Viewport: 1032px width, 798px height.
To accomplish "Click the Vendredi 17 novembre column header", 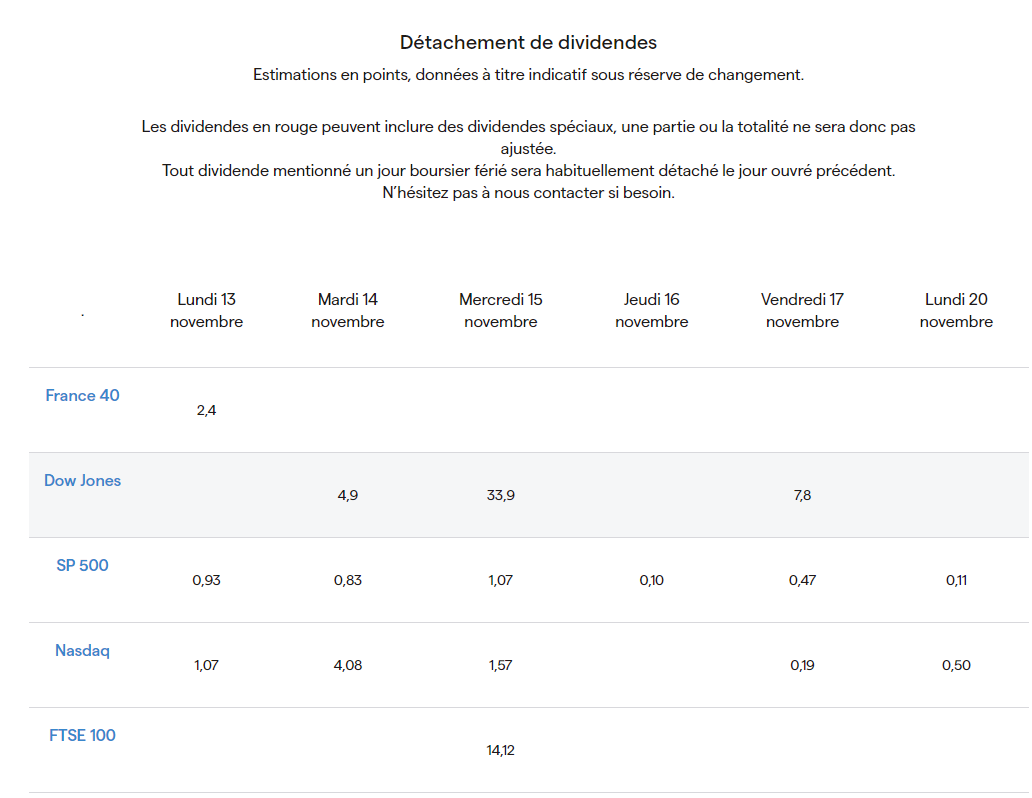I will (x=802, y=310).
